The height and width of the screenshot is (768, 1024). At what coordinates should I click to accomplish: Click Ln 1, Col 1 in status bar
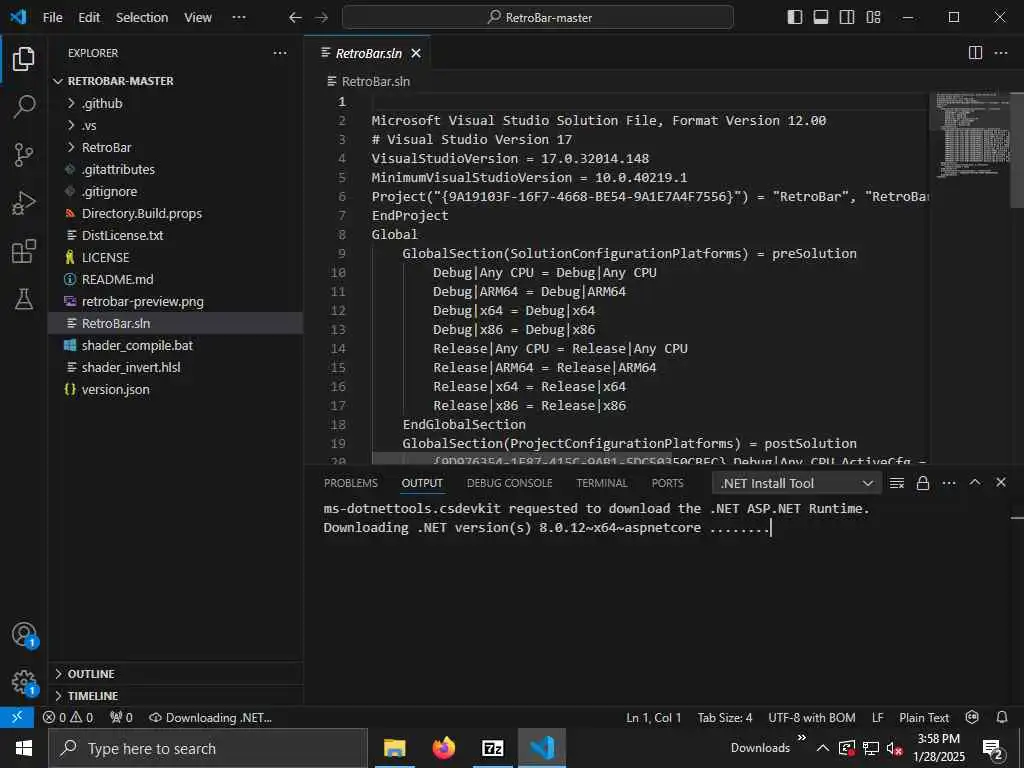654,718
